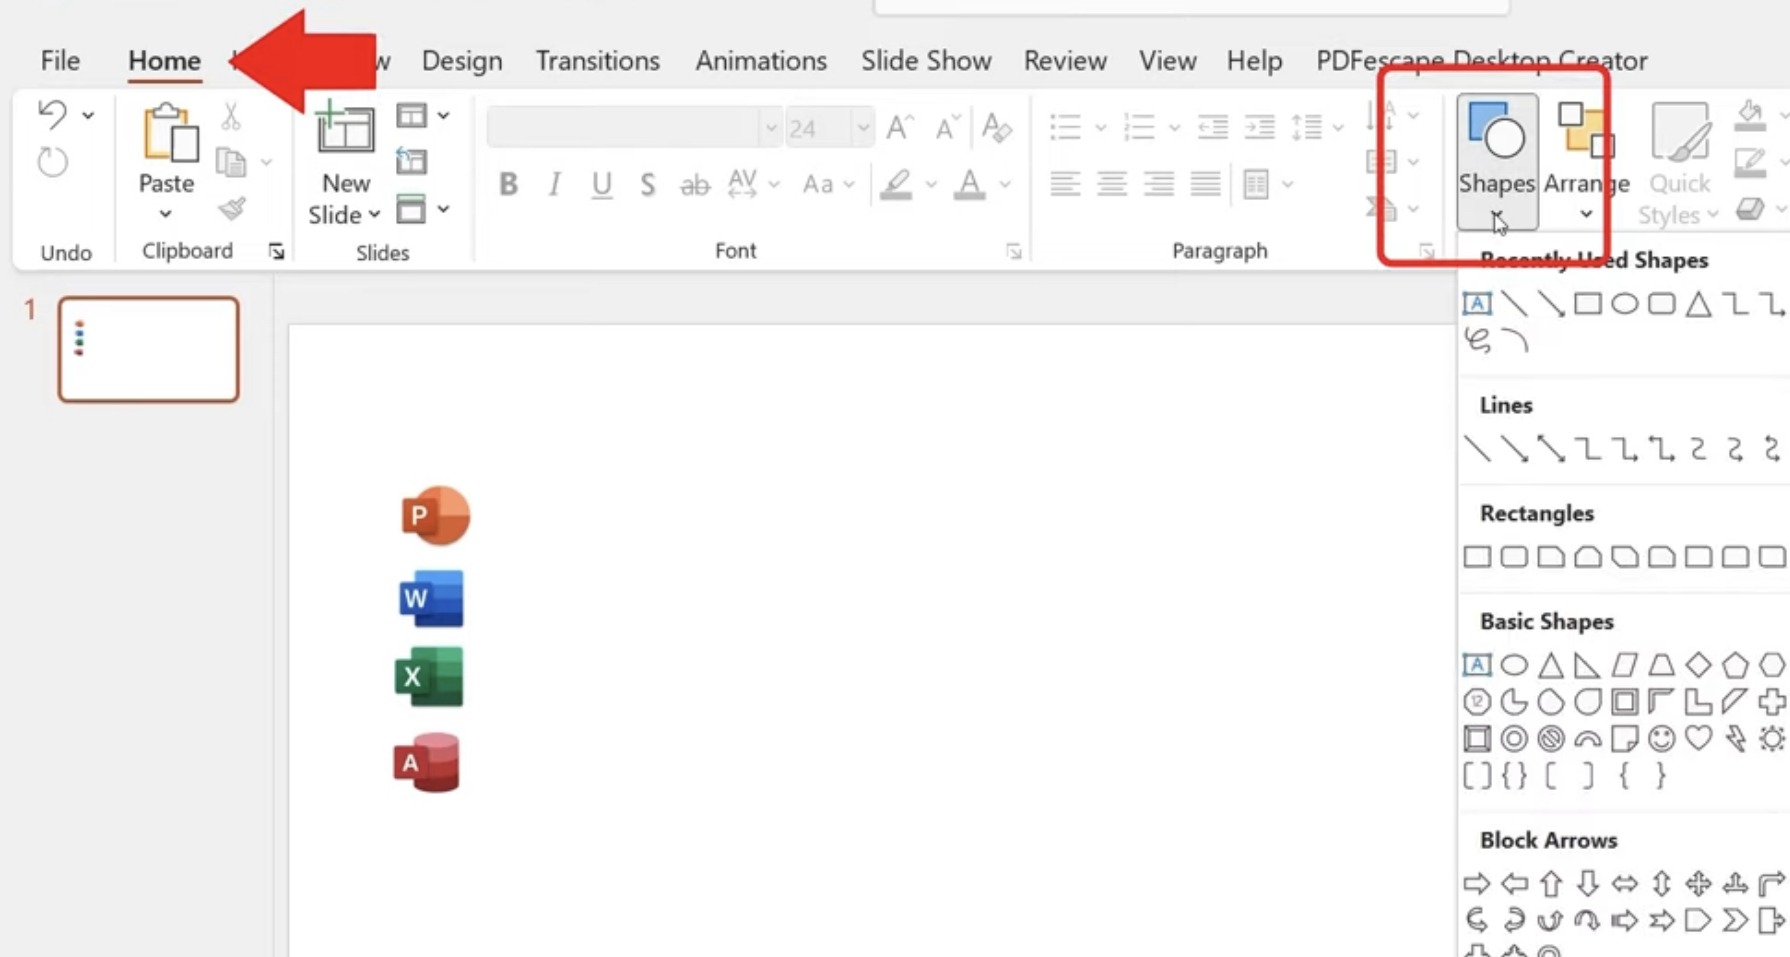Click the Reset slide icon
Image resolution: width=1790 pixels, height=957 pixels.
[x=411, y=161]
